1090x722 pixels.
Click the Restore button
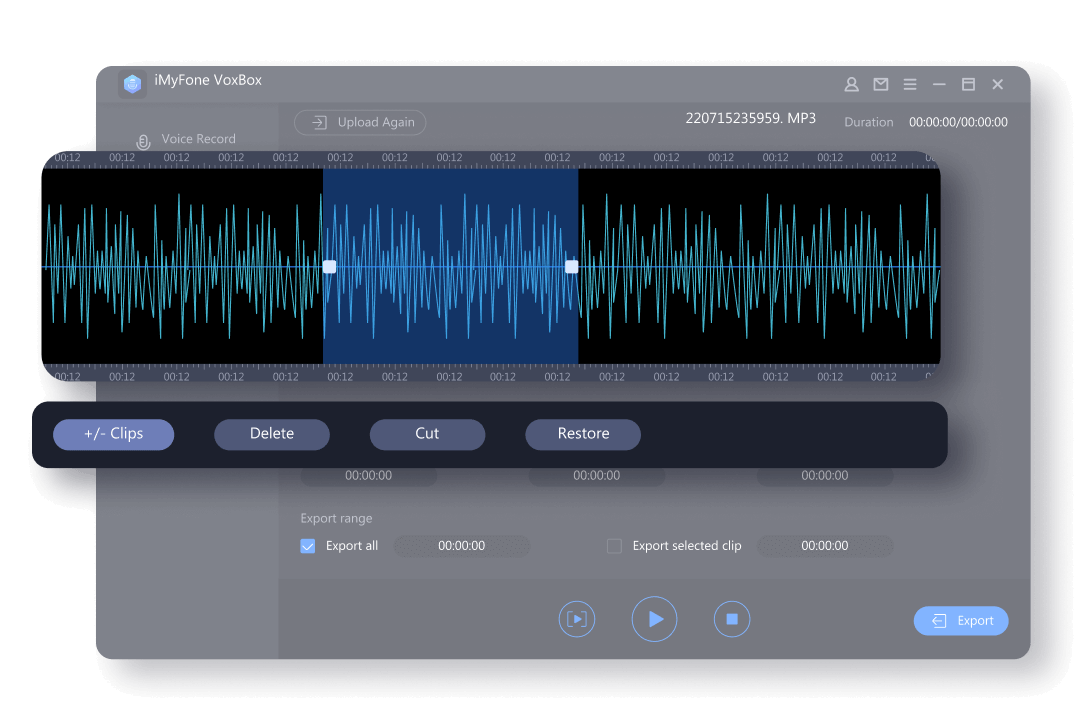(583, 434)
